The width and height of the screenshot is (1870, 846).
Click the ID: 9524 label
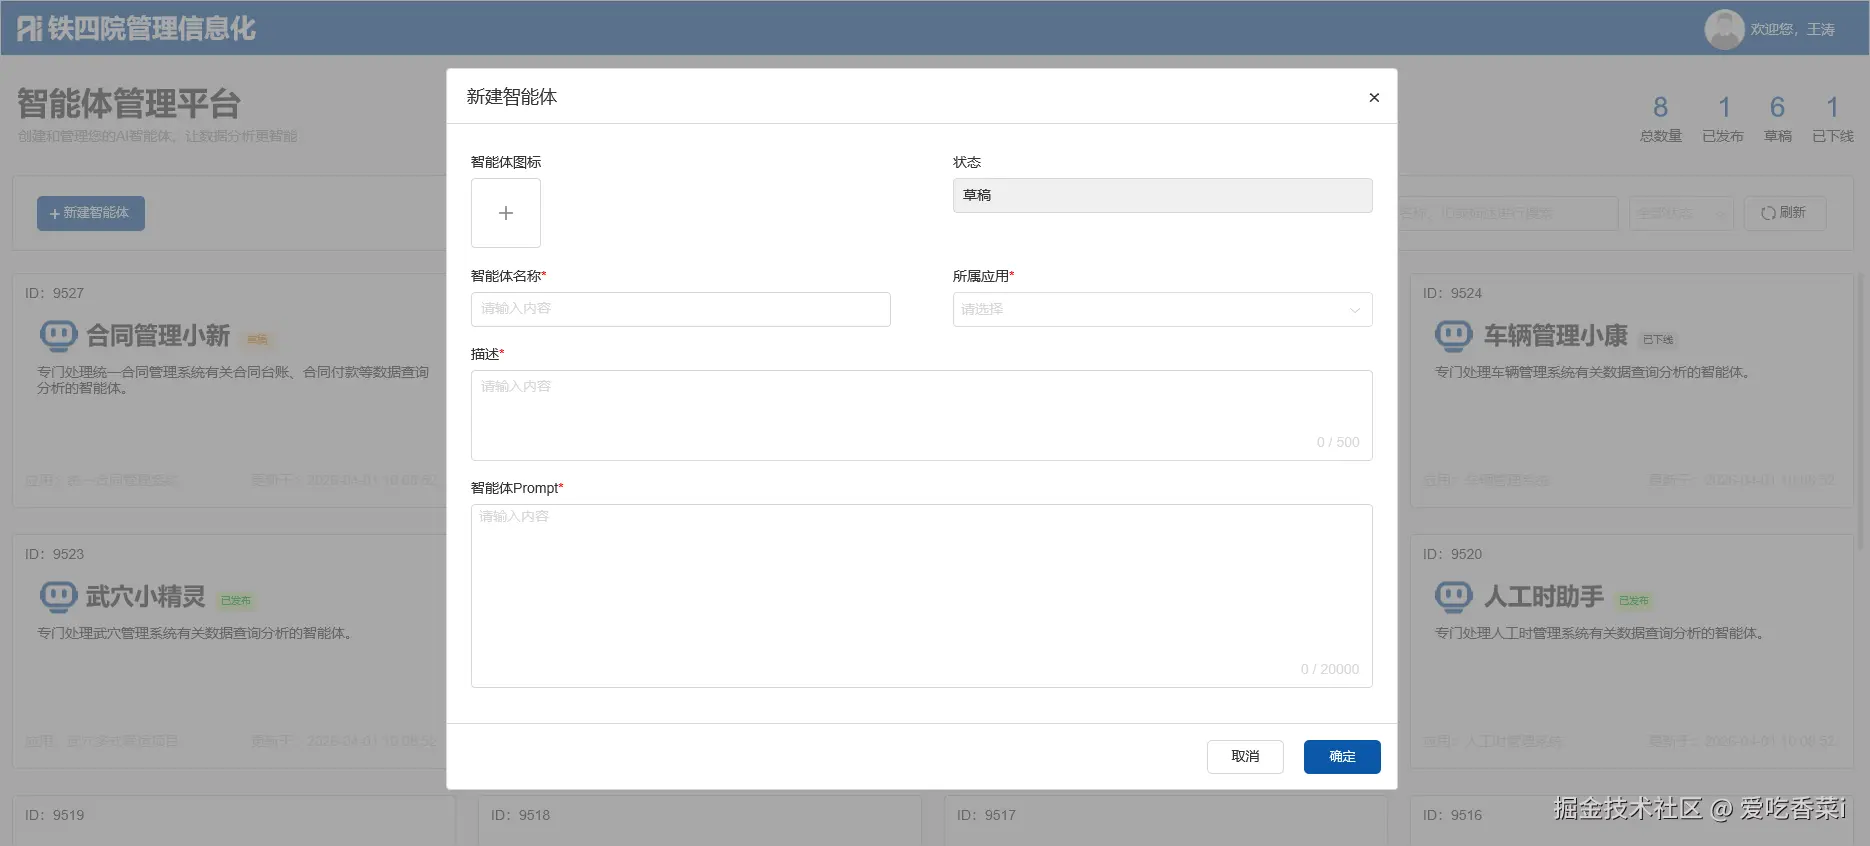pyautogui.click(x=1453, y=293)
